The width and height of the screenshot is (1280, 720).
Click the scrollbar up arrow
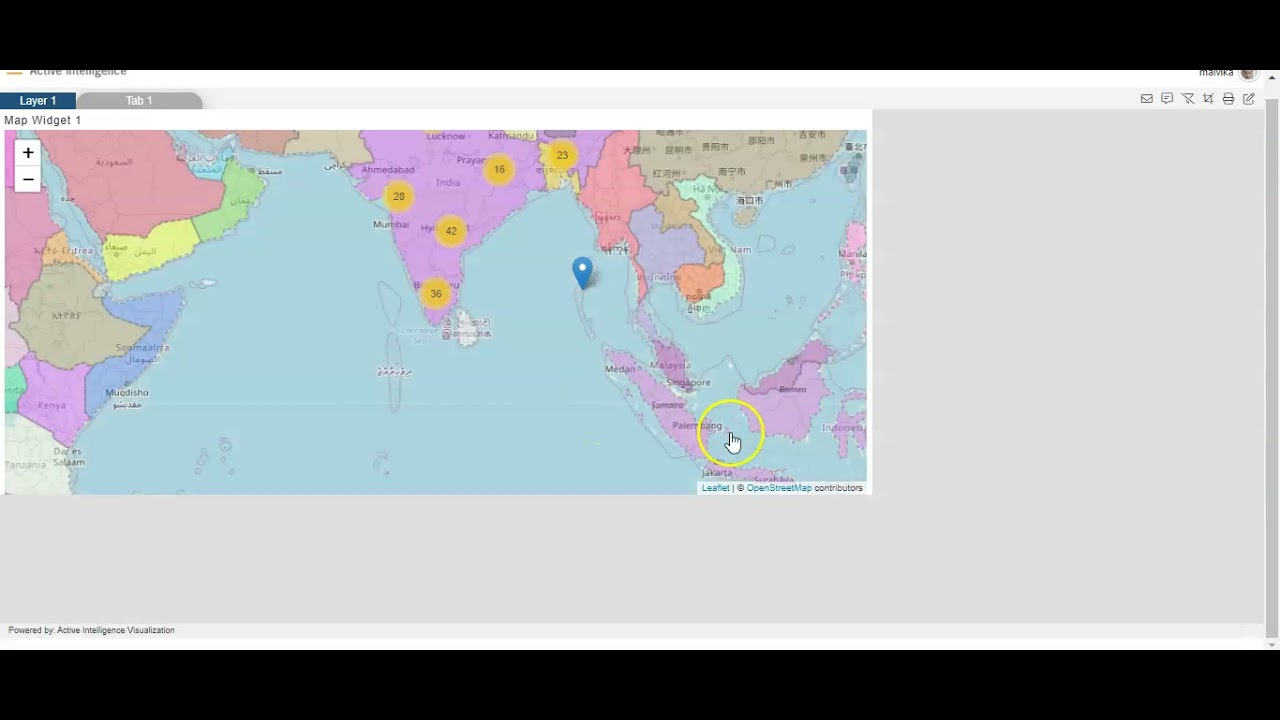tap(1272, 76)
